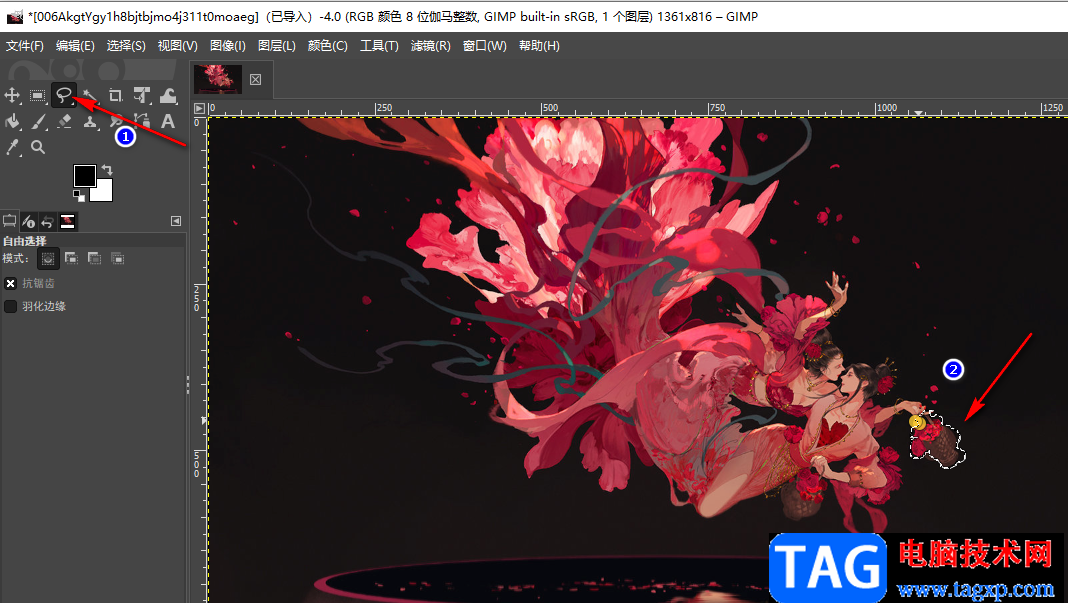Swap foreground and background colors
This screenshot has height=603, width=1068.
(107, 169)
